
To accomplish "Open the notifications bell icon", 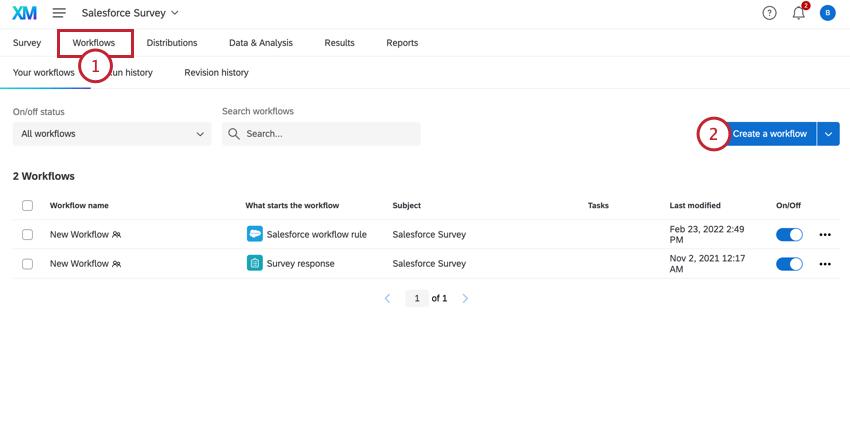I will pyautogui.click(x=799, y=13).
